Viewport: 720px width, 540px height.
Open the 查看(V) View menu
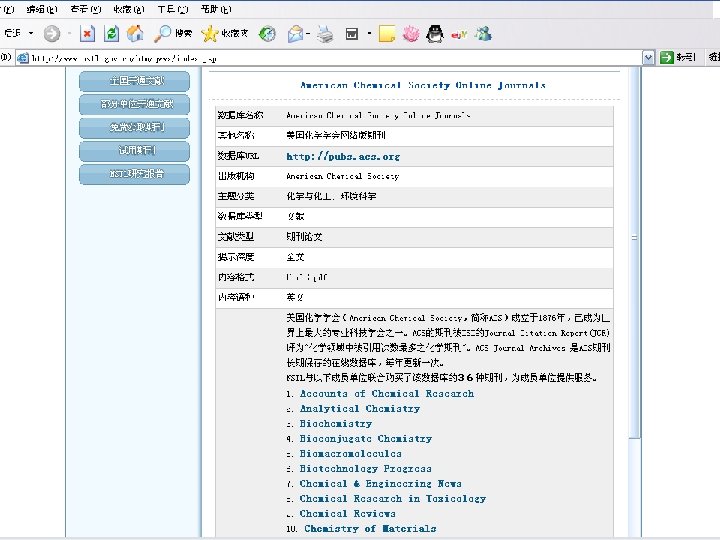(x=86, y=9)
